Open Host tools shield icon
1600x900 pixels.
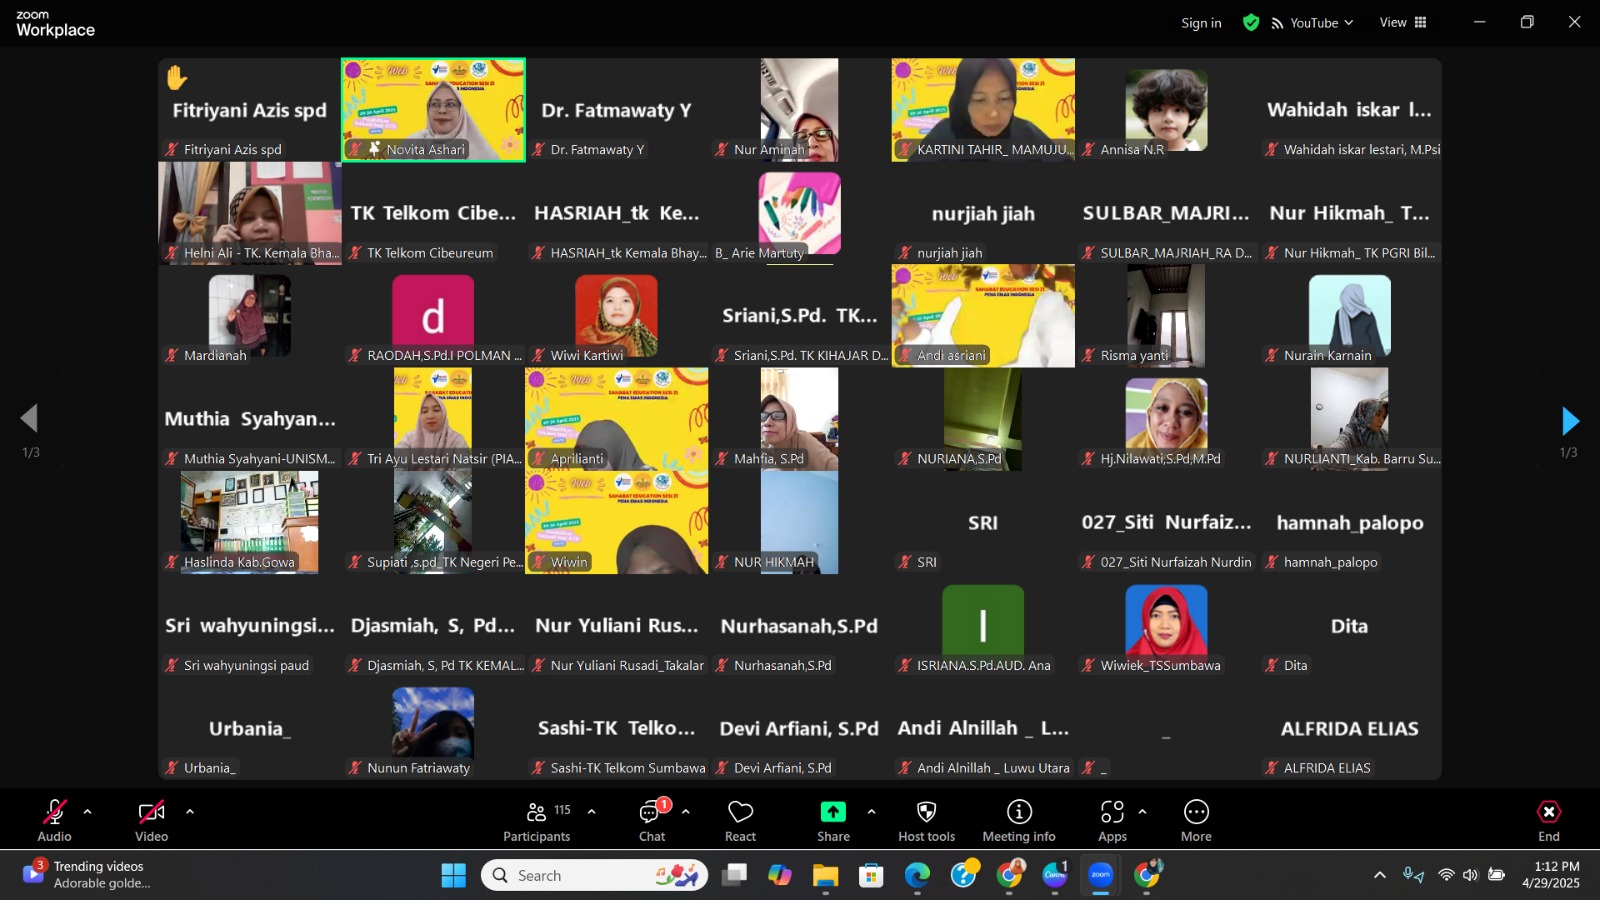pos(926,820)
